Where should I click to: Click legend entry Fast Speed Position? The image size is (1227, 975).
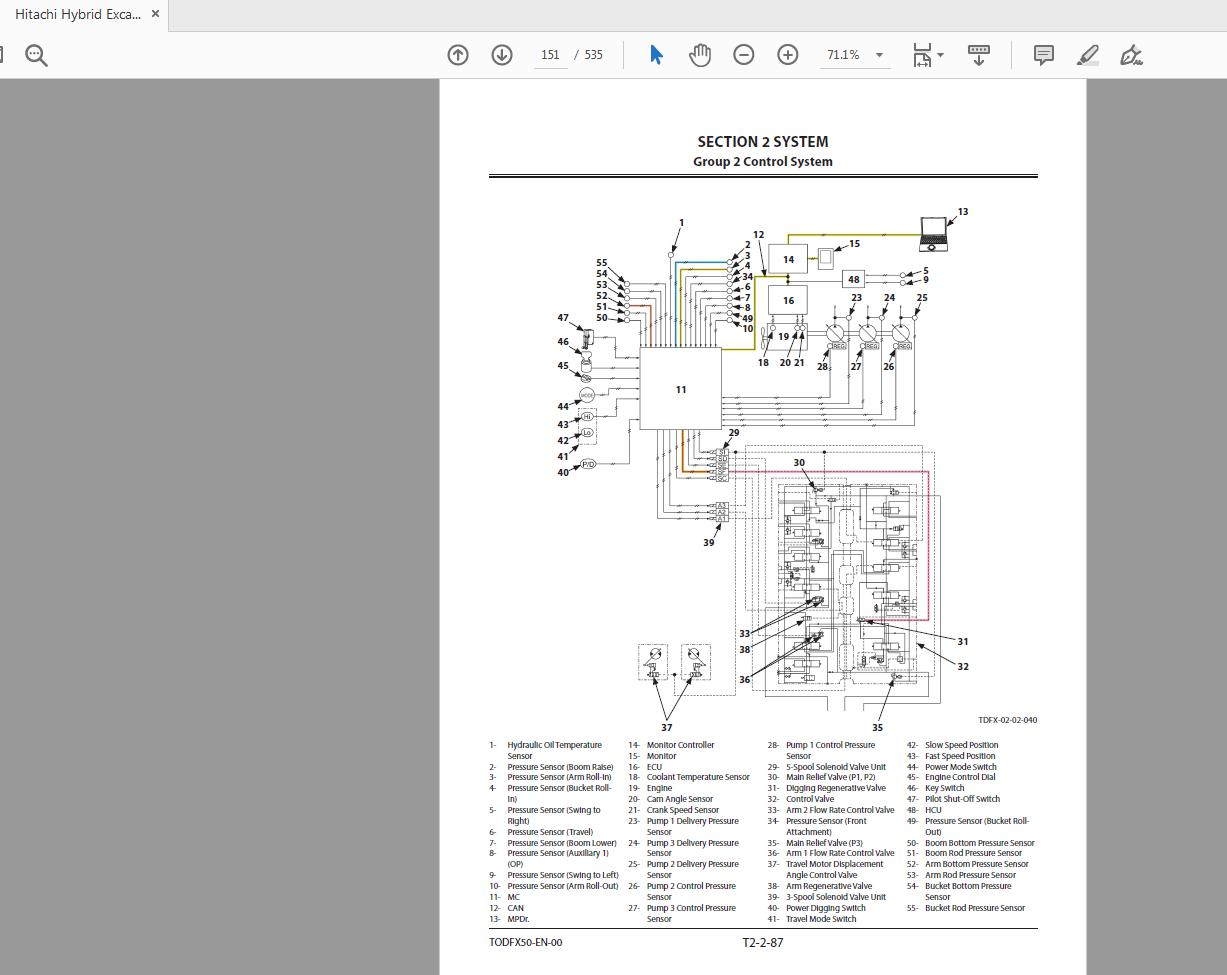click(960, 756)
